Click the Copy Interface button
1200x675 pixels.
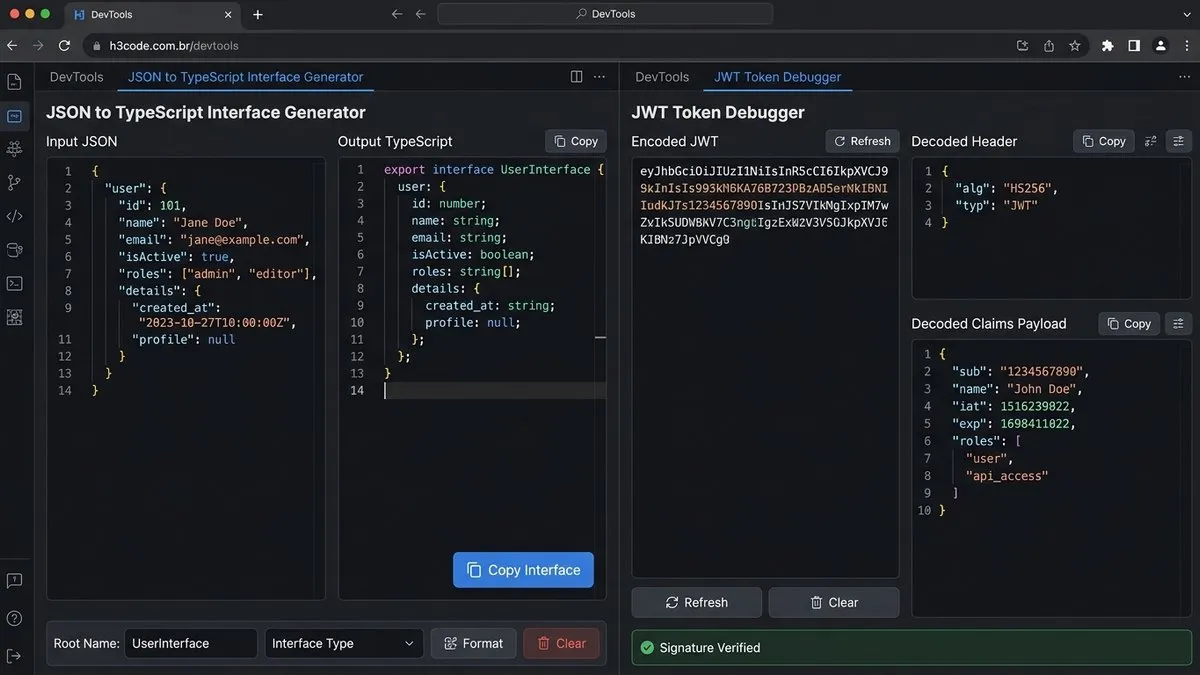[x=523, y=570]
